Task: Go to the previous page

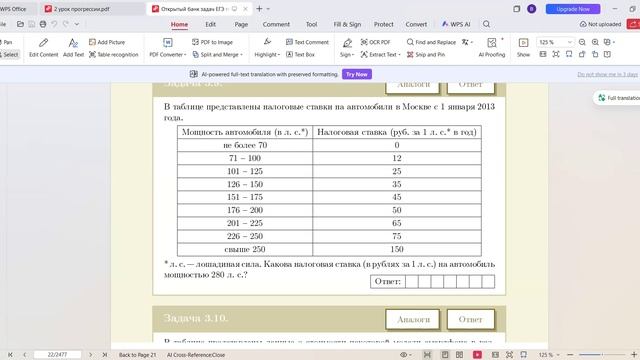Action: point(24,355)
